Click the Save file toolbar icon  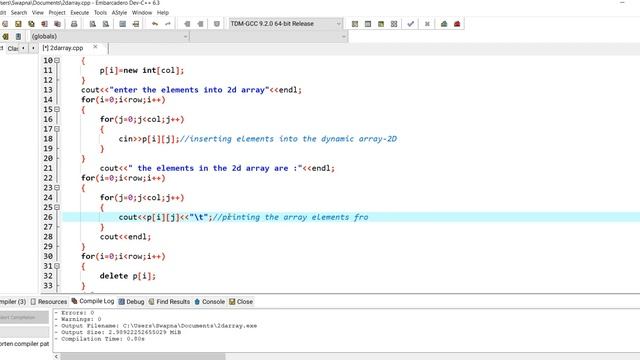coord(18,24)
